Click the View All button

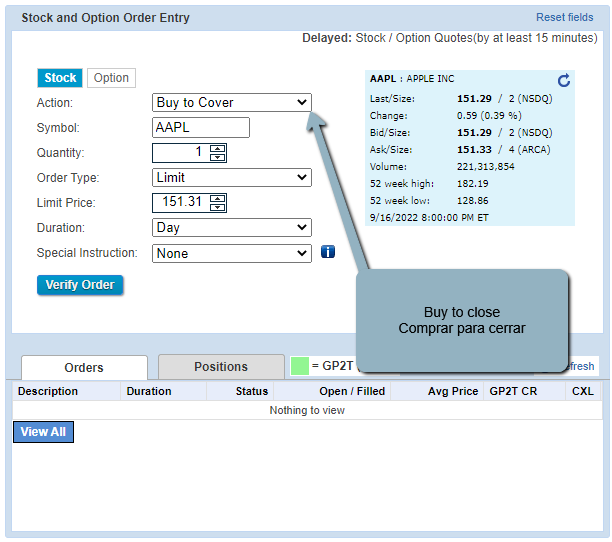click(43, 432)
